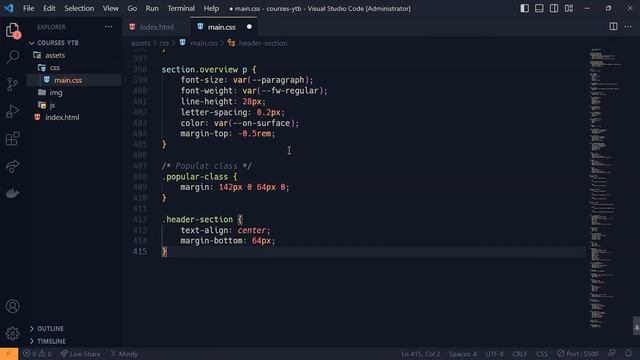Click the unsaved dot on main.css tab

coord(249,27)
